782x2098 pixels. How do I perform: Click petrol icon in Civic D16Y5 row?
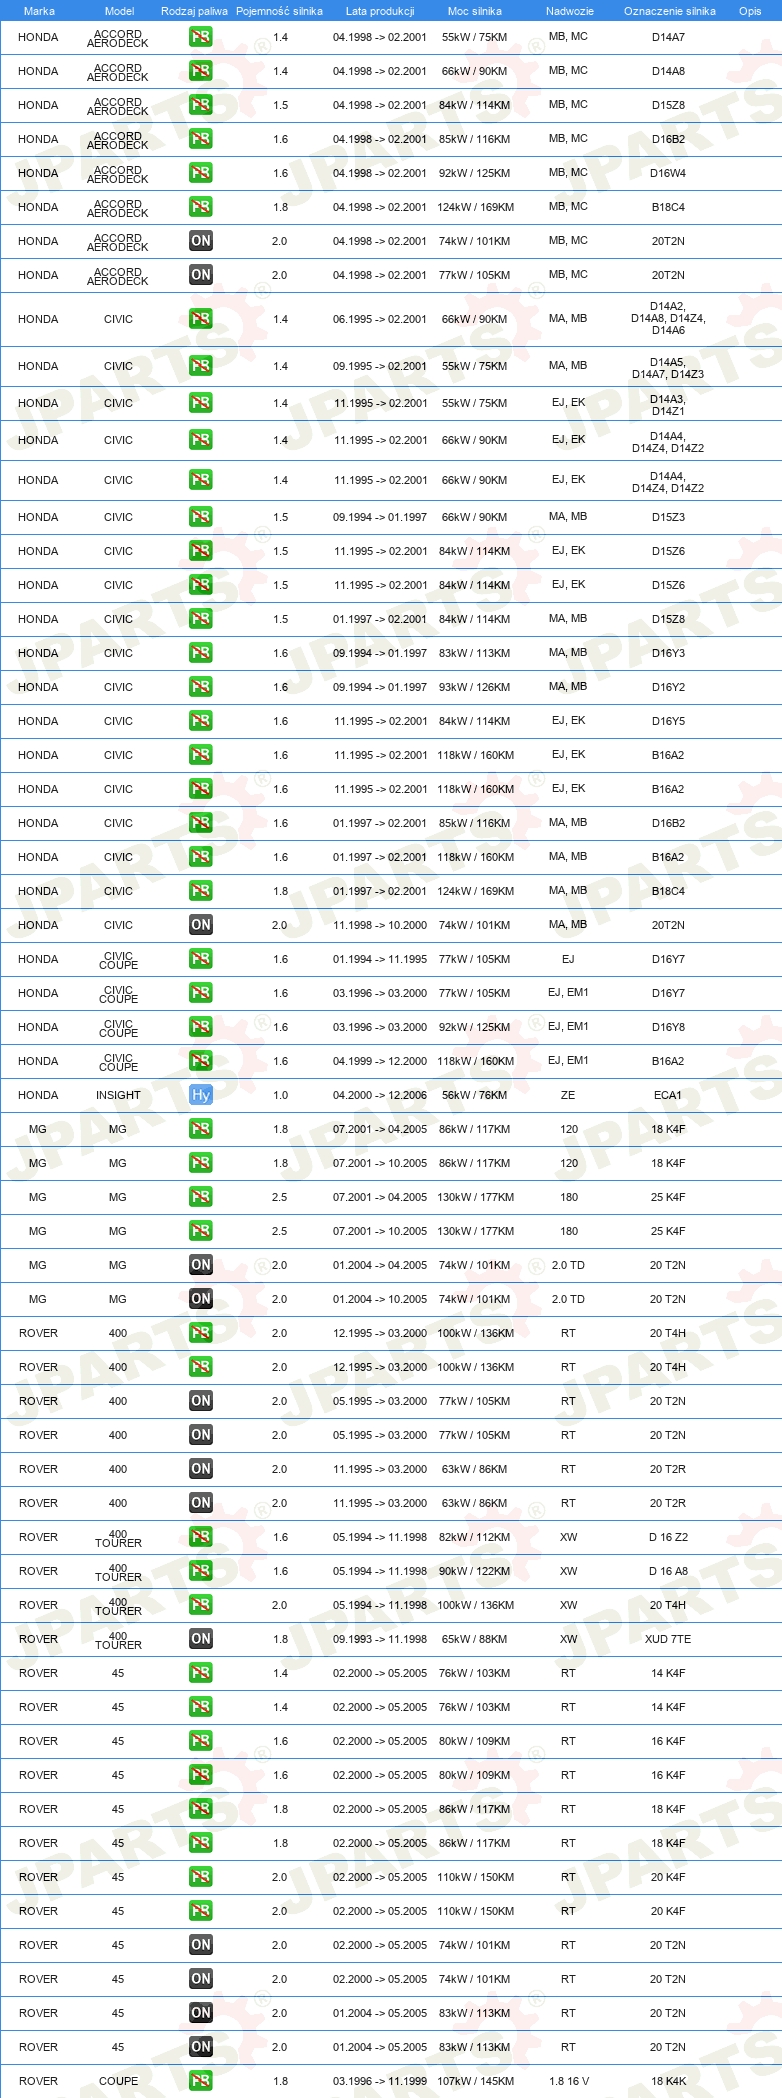click(201, 721)
